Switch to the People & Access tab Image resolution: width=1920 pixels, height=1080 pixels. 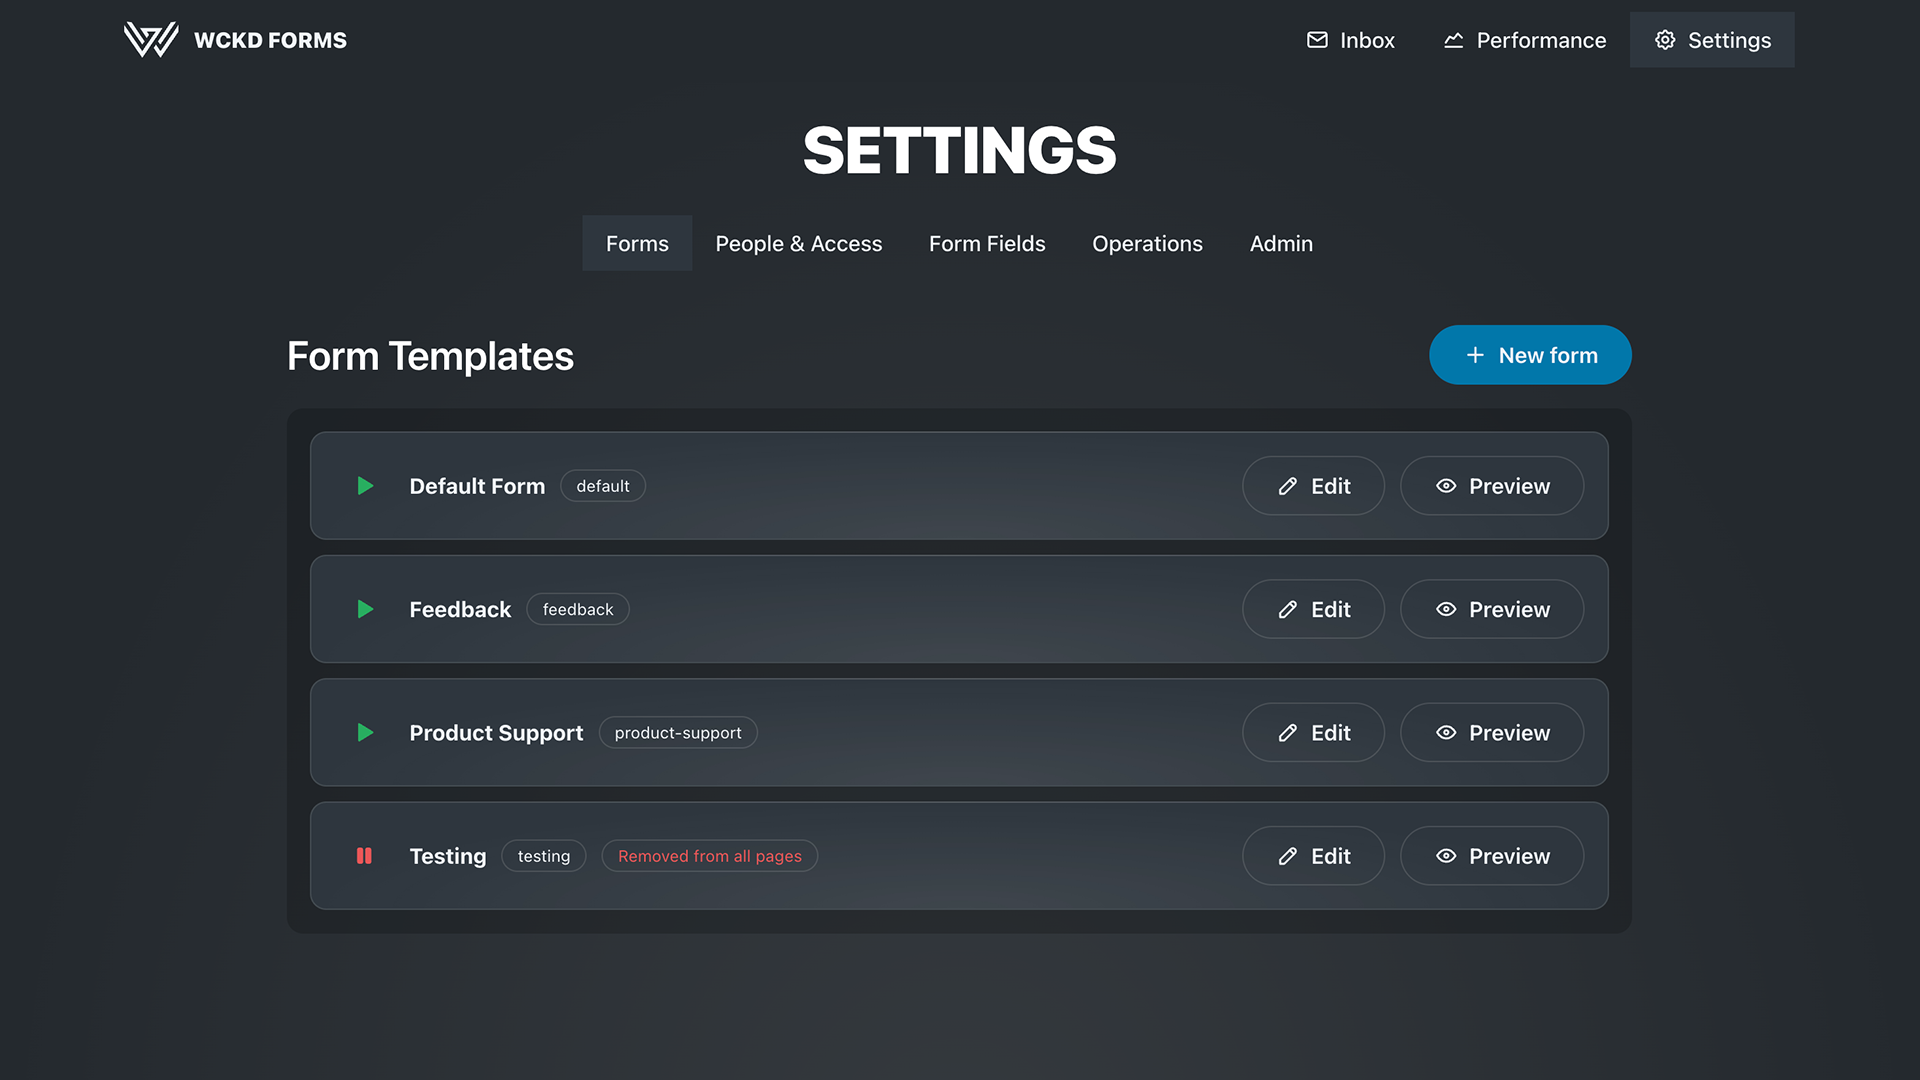[x=798, y=243]
